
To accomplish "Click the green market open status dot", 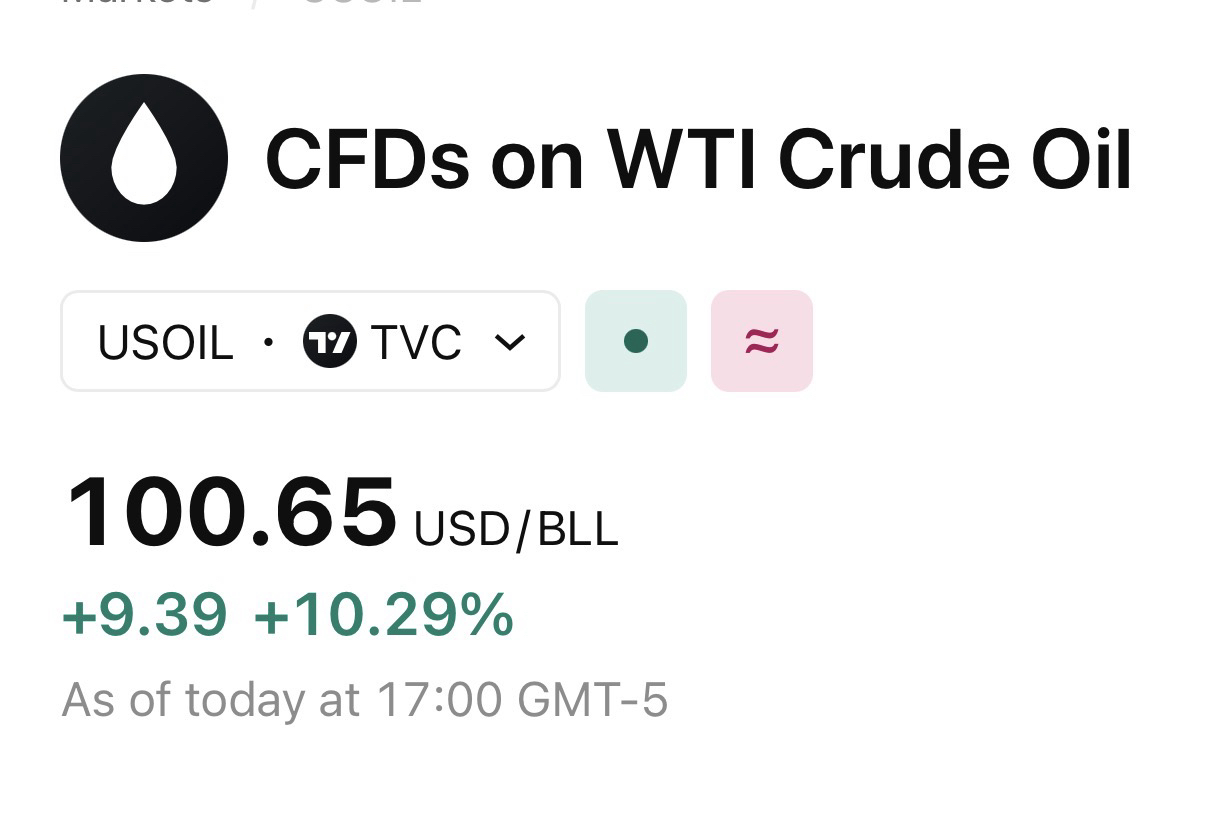I will (635, 342).
